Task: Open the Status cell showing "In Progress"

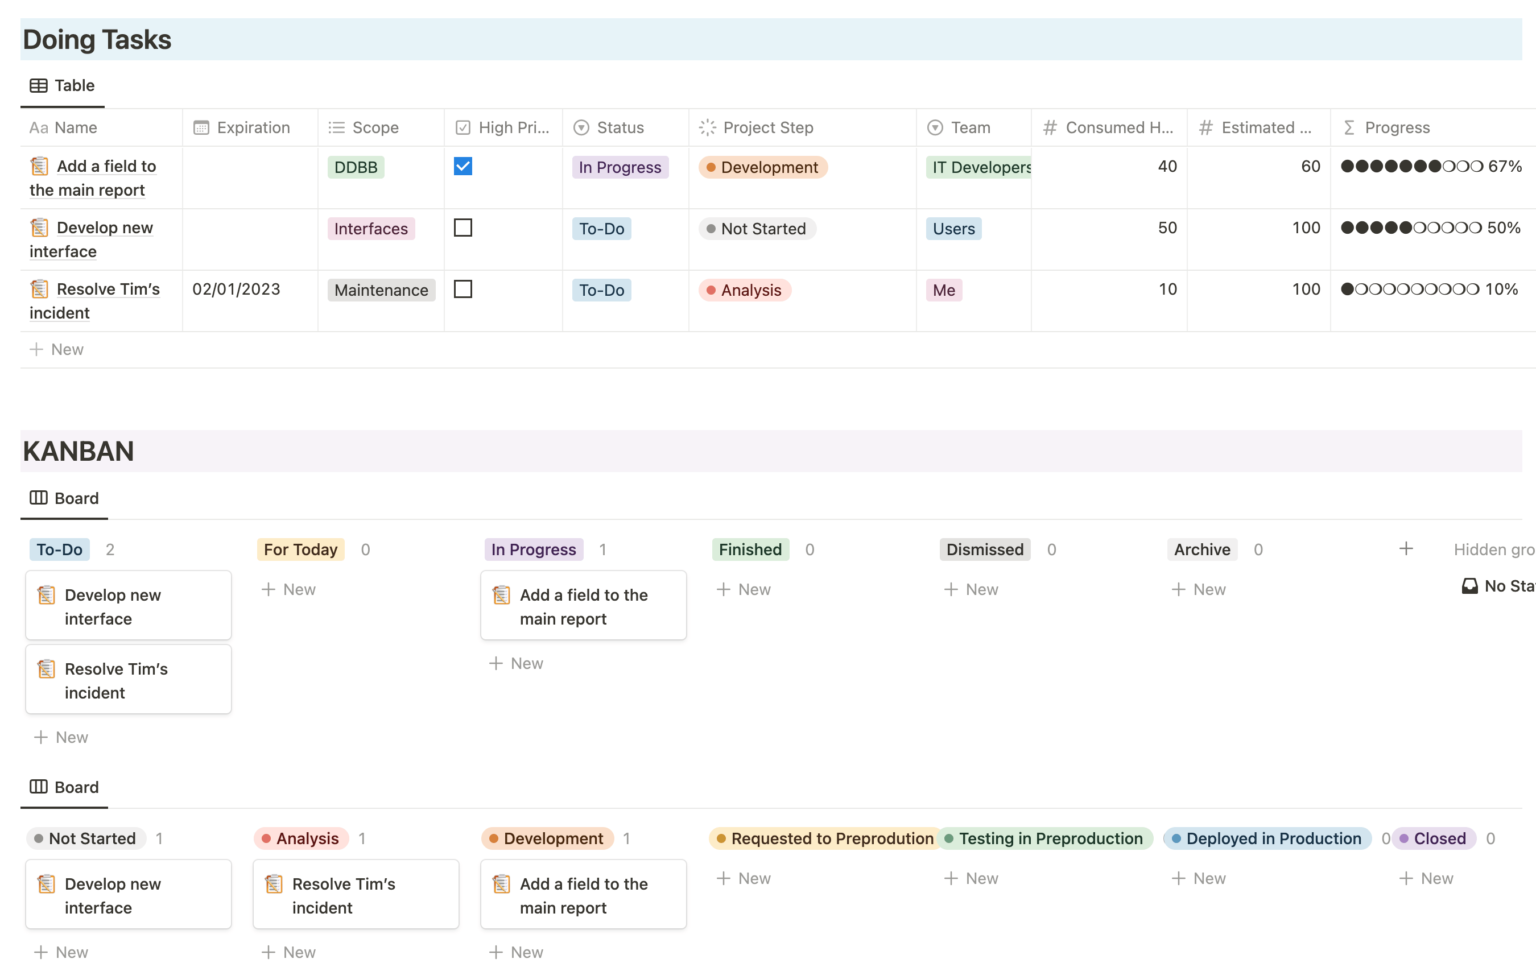Action: [620, 167]
